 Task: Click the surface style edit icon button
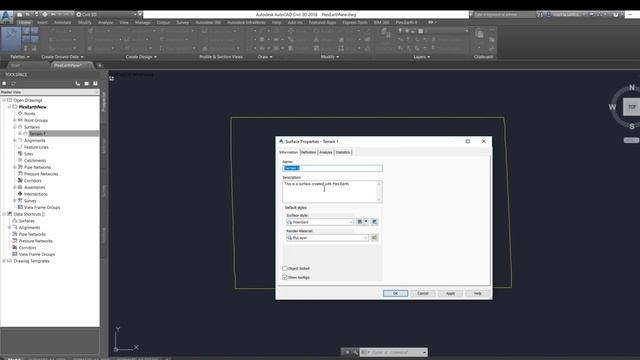pyautogui.click(x=360, y=222)
